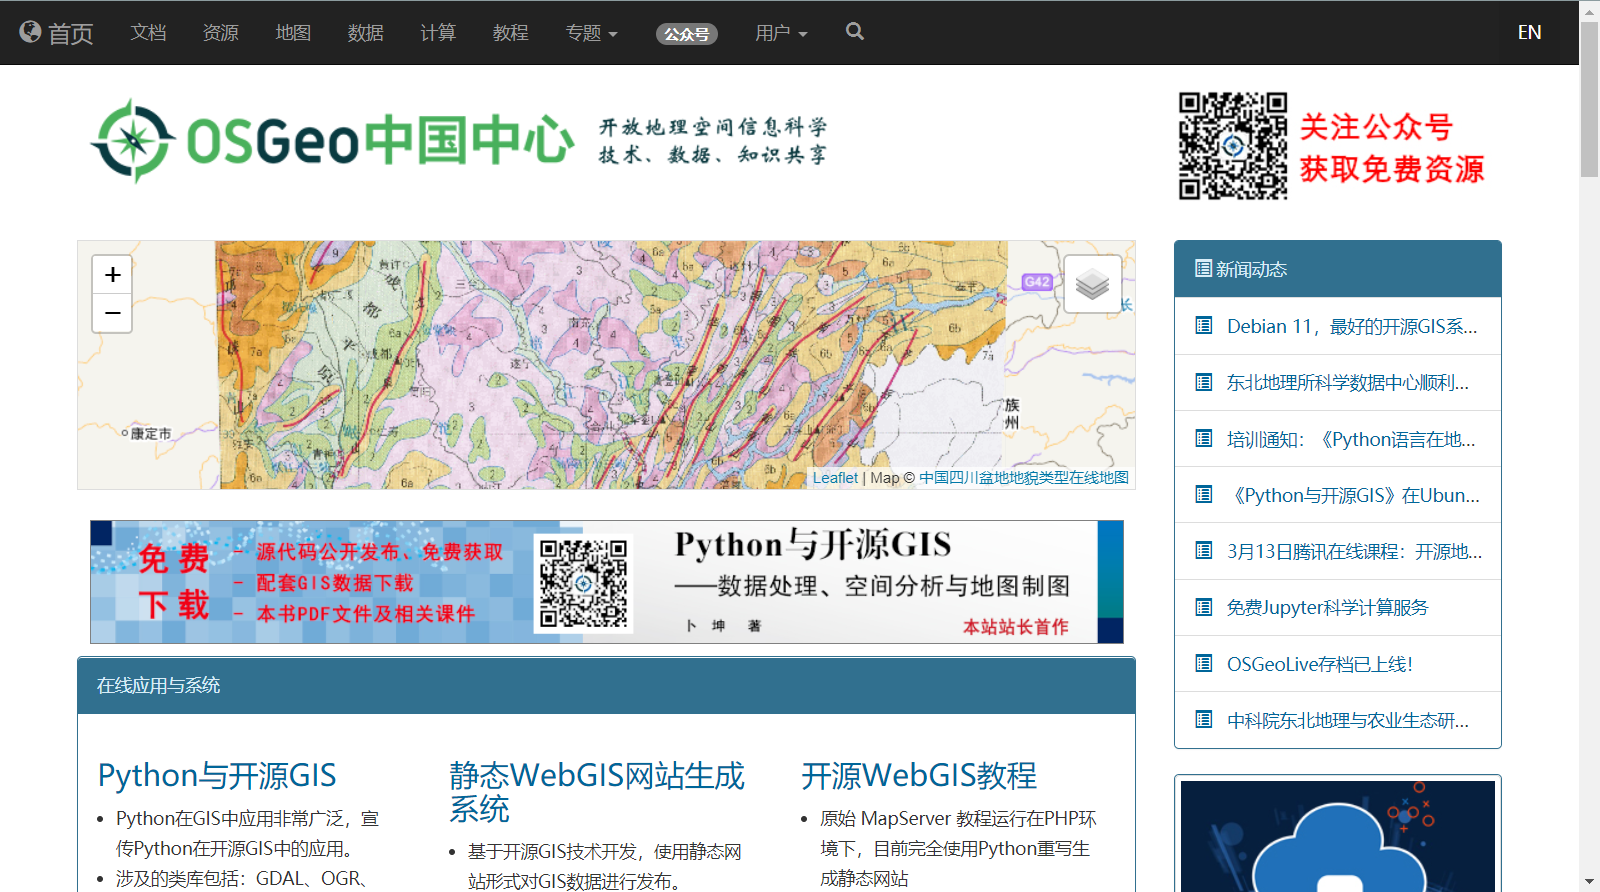The height and width of the screenshot is (892, 1600).
Task: Open 开源WebGIS教程 heading link
Action: point(919,775)
